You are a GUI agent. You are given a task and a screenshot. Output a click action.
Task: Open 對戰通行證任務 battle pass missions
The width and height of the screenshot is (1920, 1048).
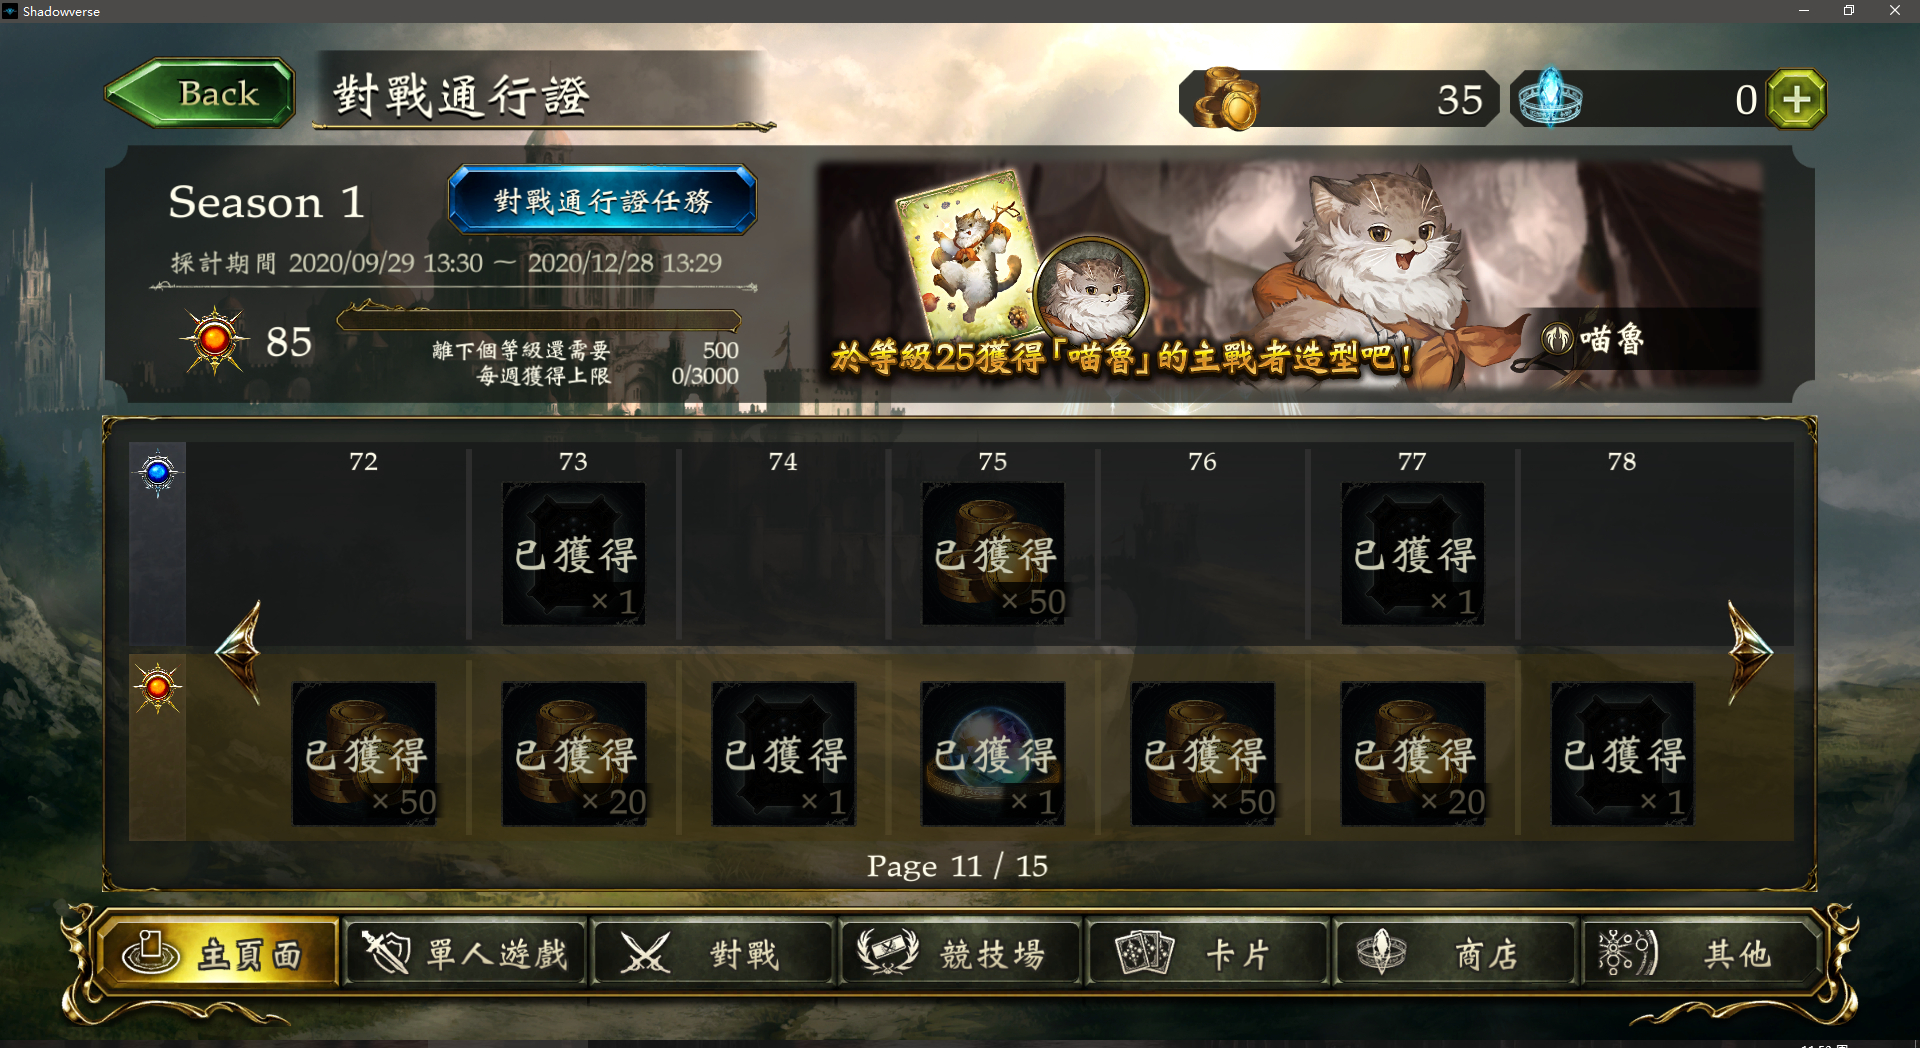pyautogui.click(x=602, y=200)
